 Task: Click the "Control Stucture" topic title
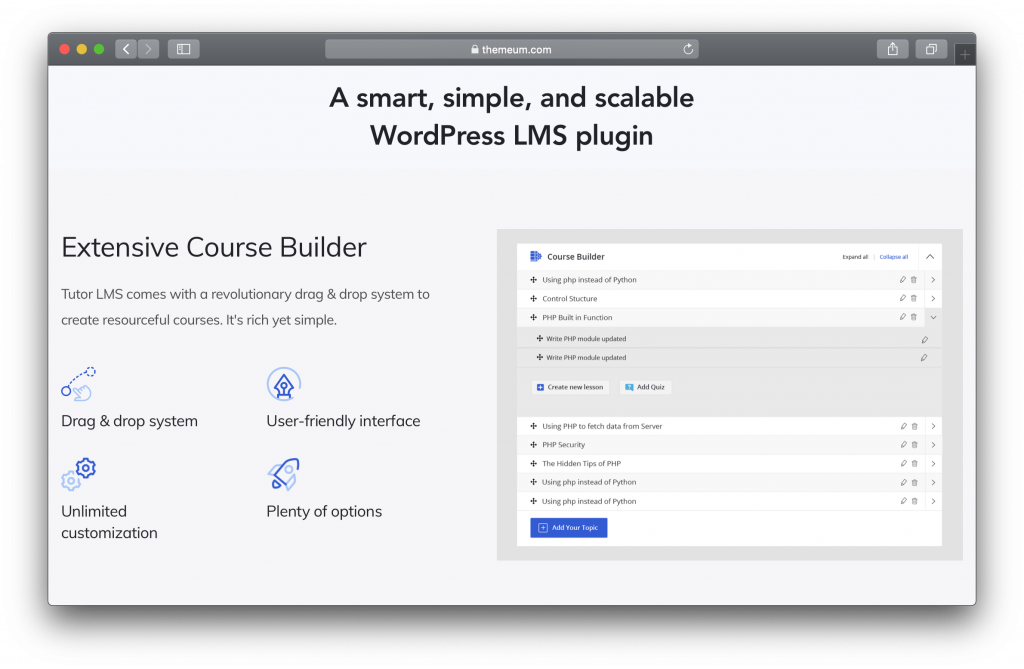569,299
